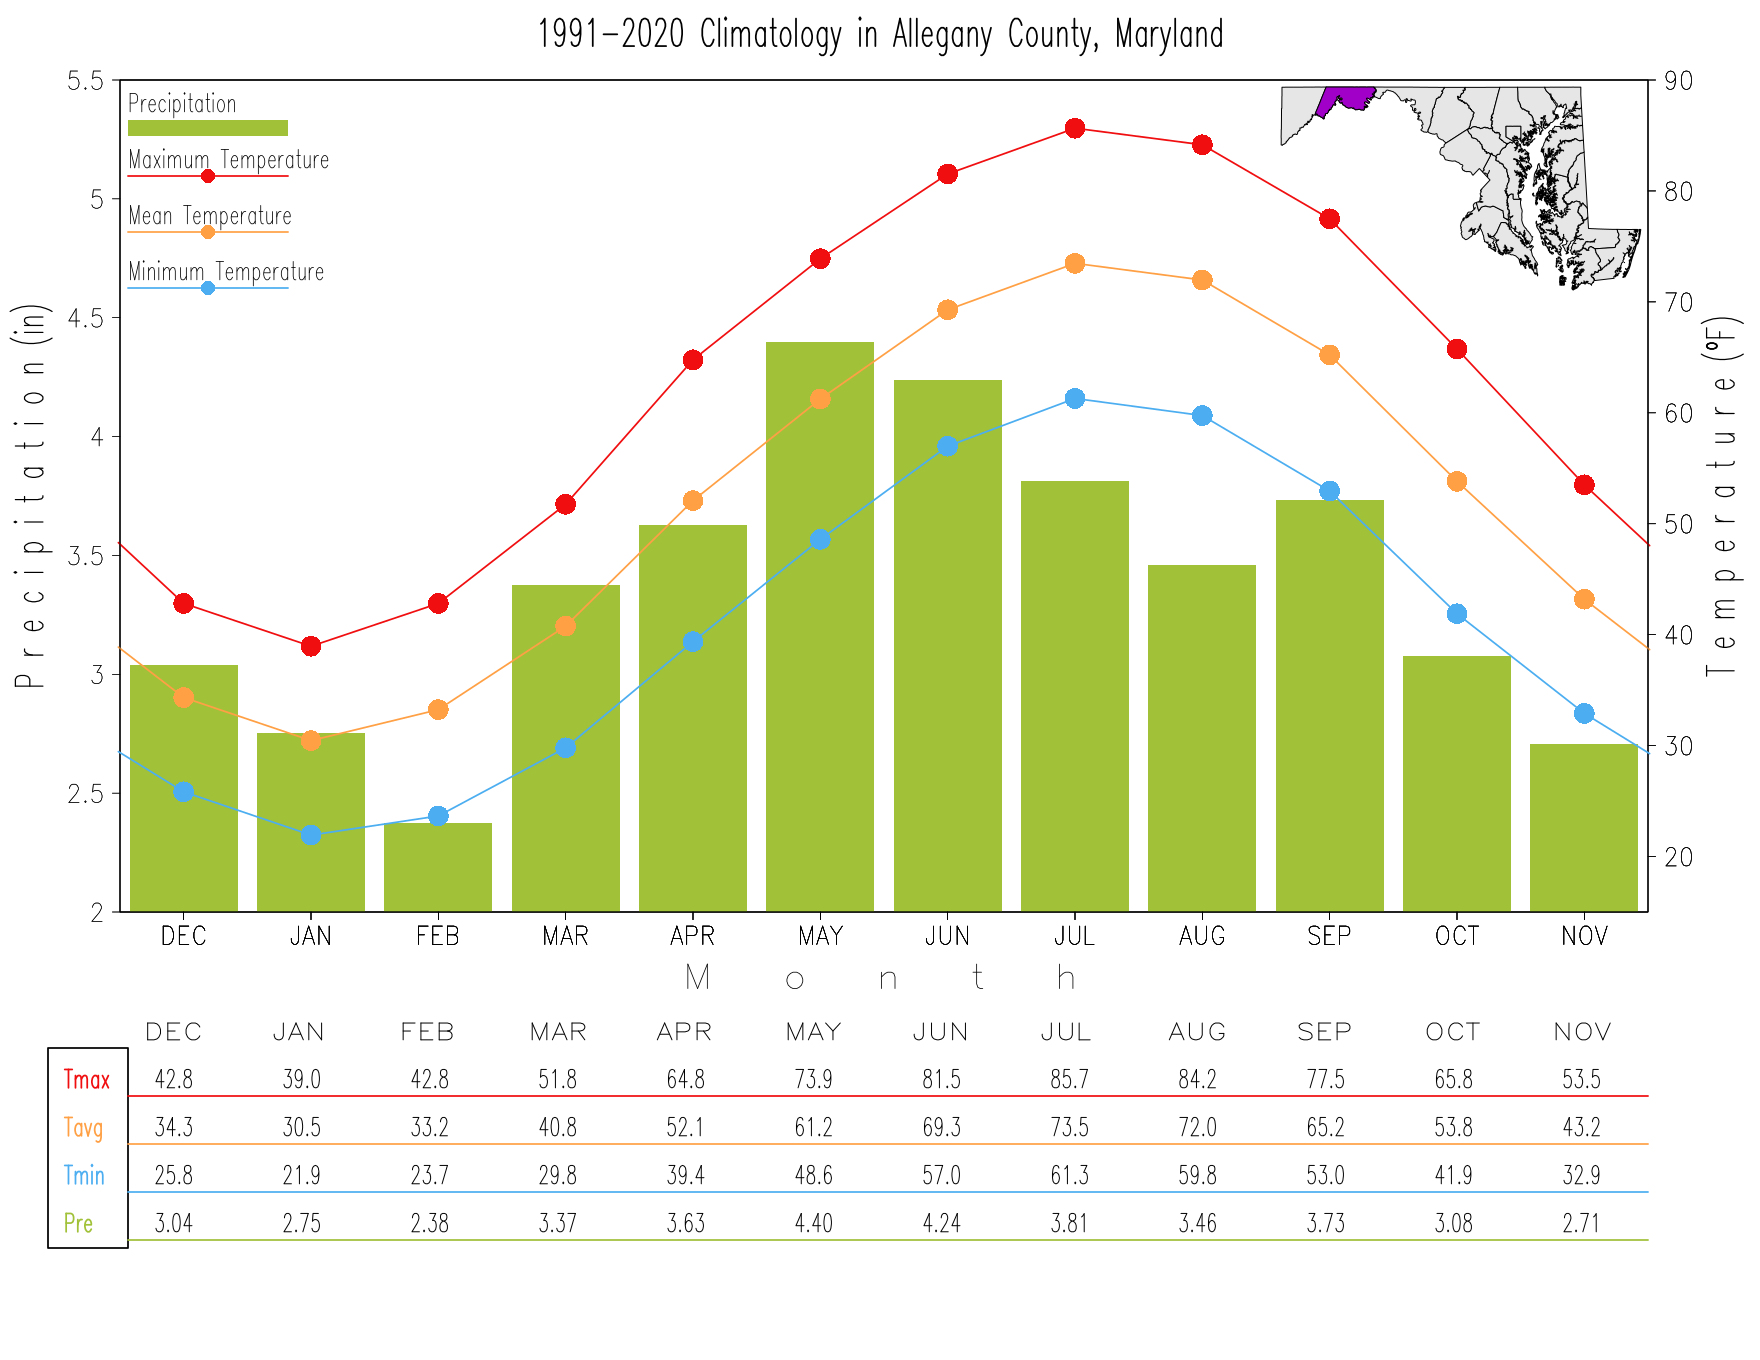This screenshot has height=1360, width=1760.
Task: Click the table value 65.8 for October Tmax
Action: [1454, 1080]
